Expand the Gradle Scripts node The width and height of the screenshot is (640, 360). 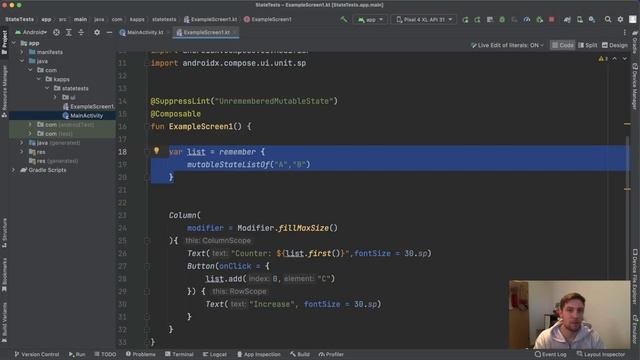[x=14, y=170]
